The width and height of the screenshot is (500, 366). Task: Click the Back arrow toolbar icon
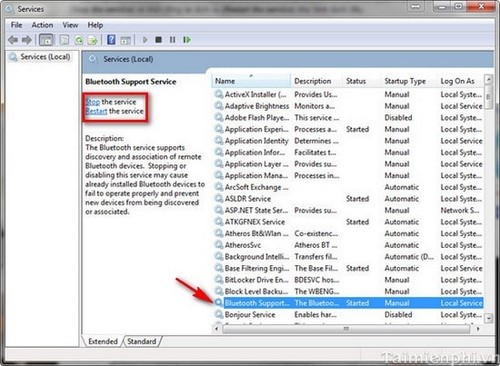13,40
